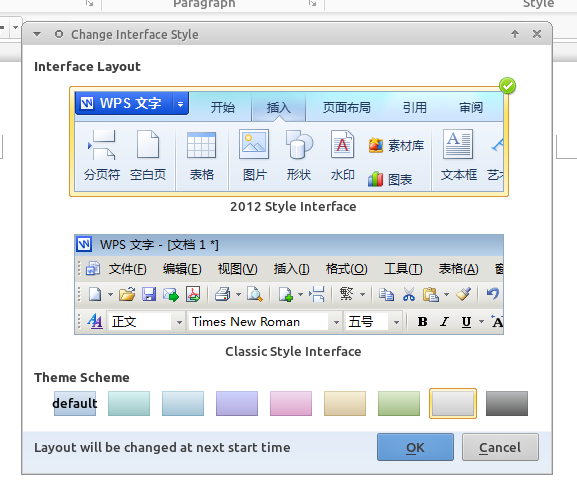Choose the lavender purple theme swatch

click(237, 403)
